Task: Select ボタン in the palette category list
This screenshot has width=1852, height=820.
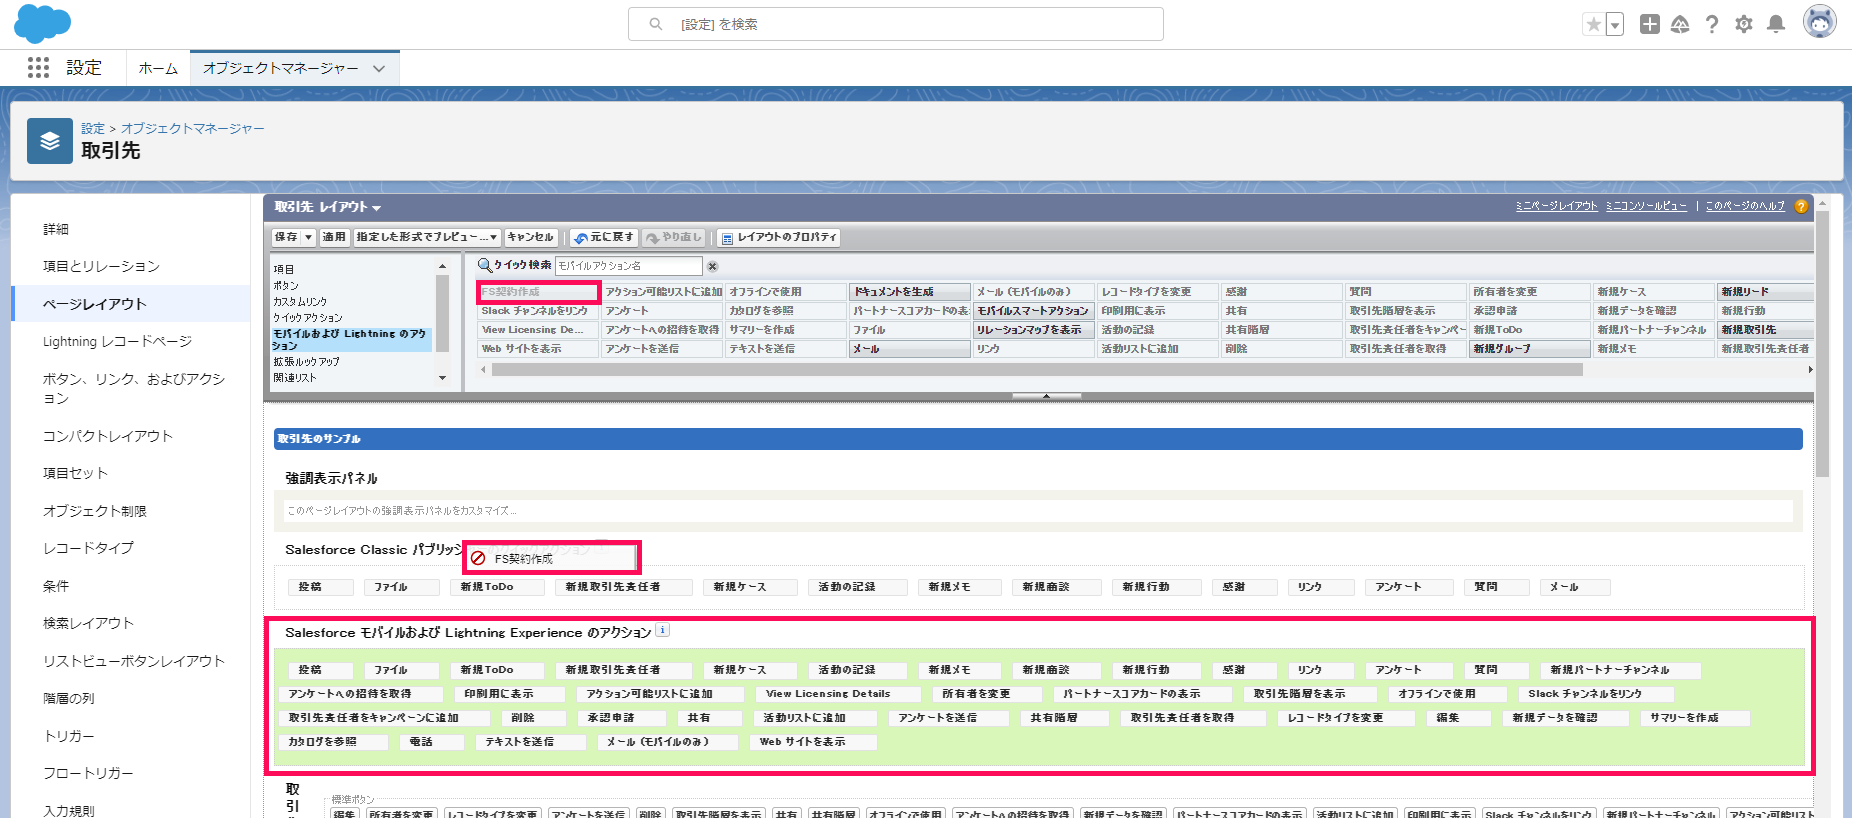Action: tap(286, 285)
